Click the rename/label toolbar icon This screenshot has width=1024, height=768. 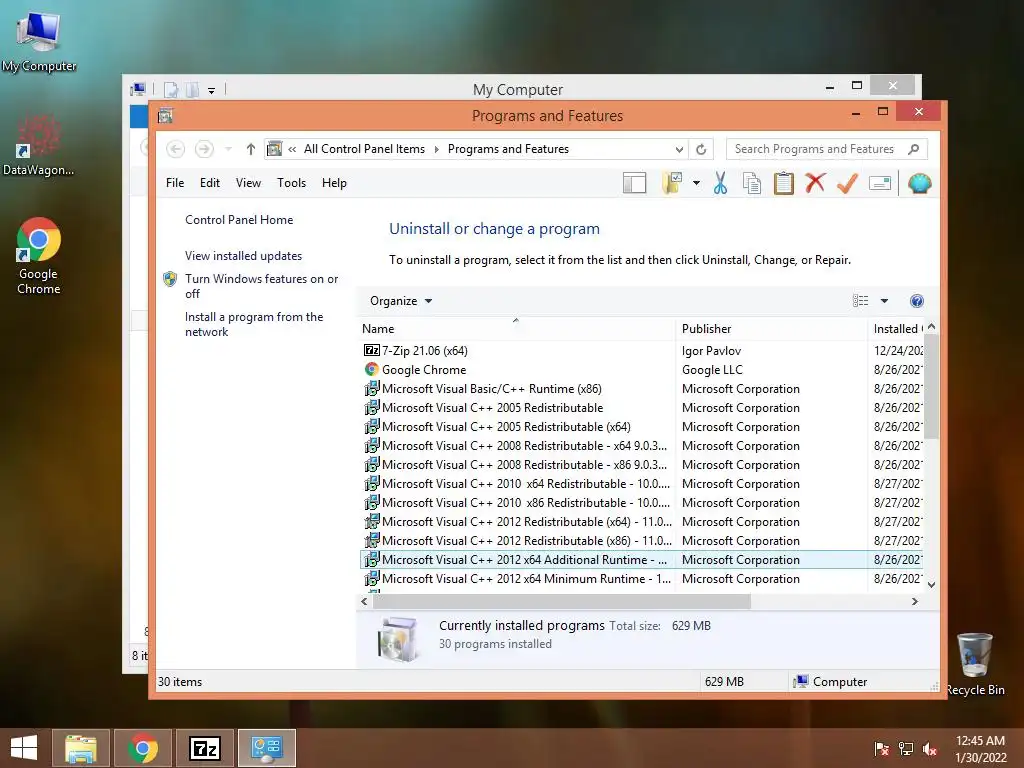(x=880, y=184)
